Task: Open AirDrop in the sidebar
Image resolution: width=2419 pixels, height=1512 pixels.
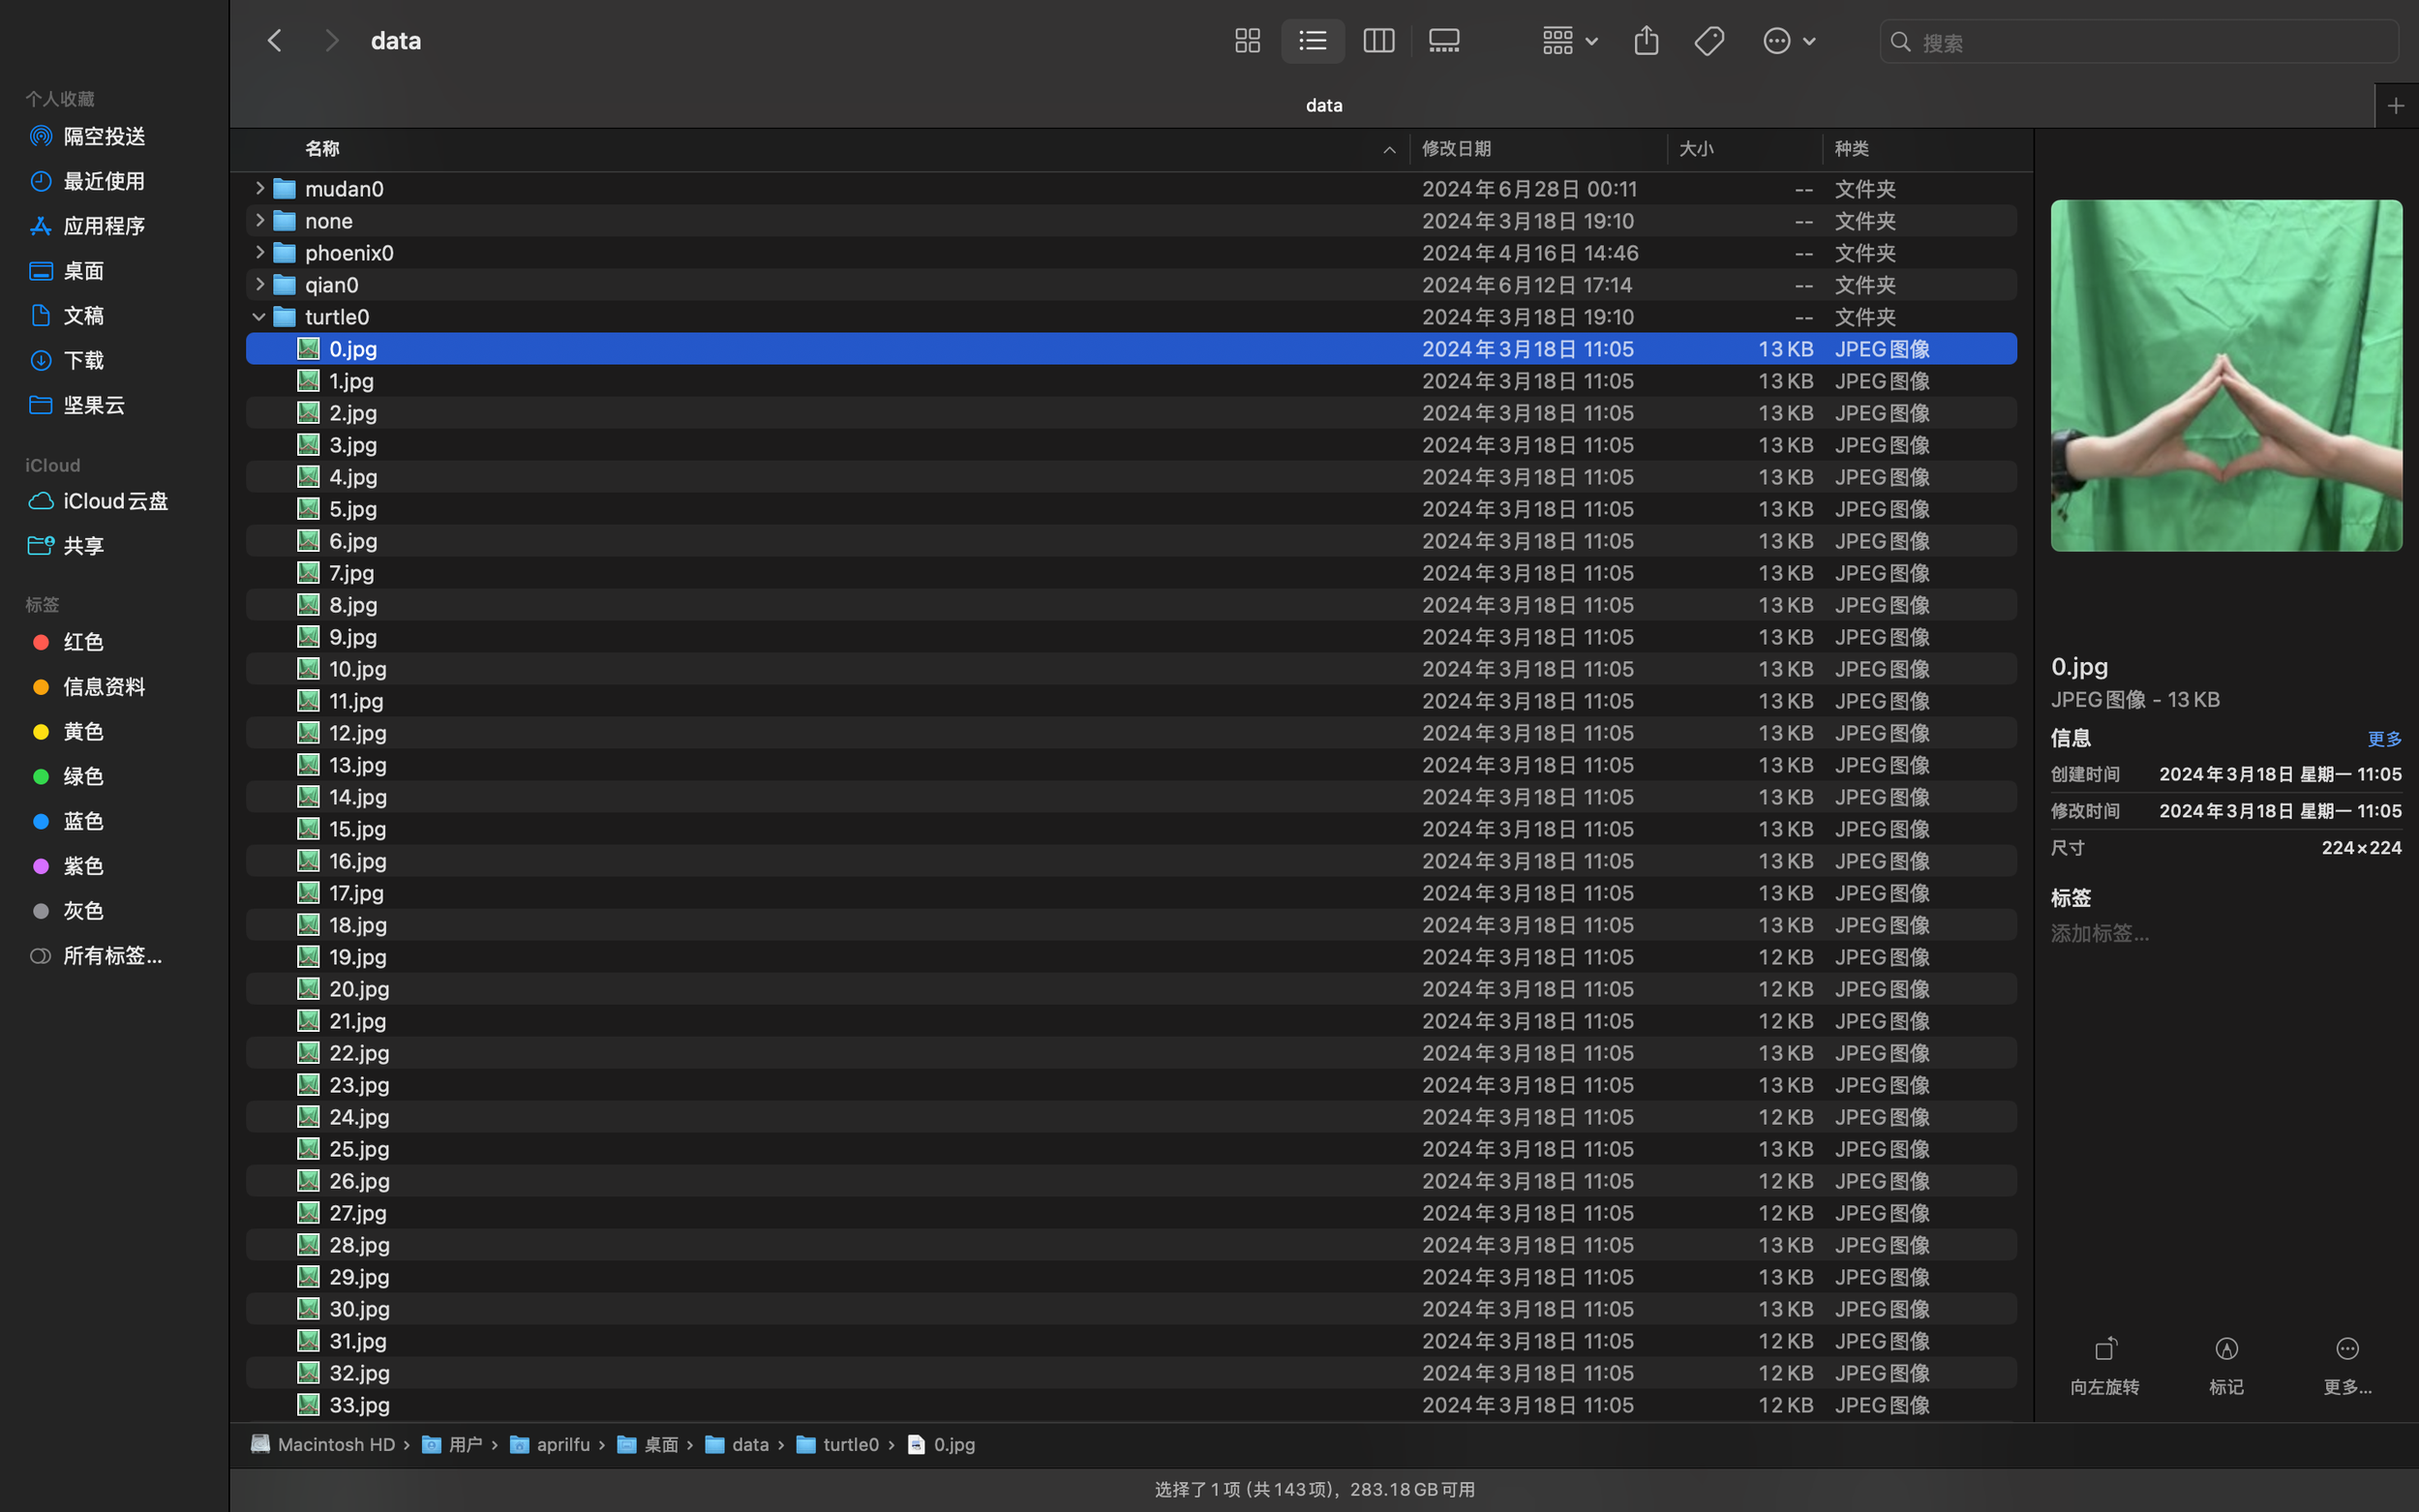Action: click(104, 136)
